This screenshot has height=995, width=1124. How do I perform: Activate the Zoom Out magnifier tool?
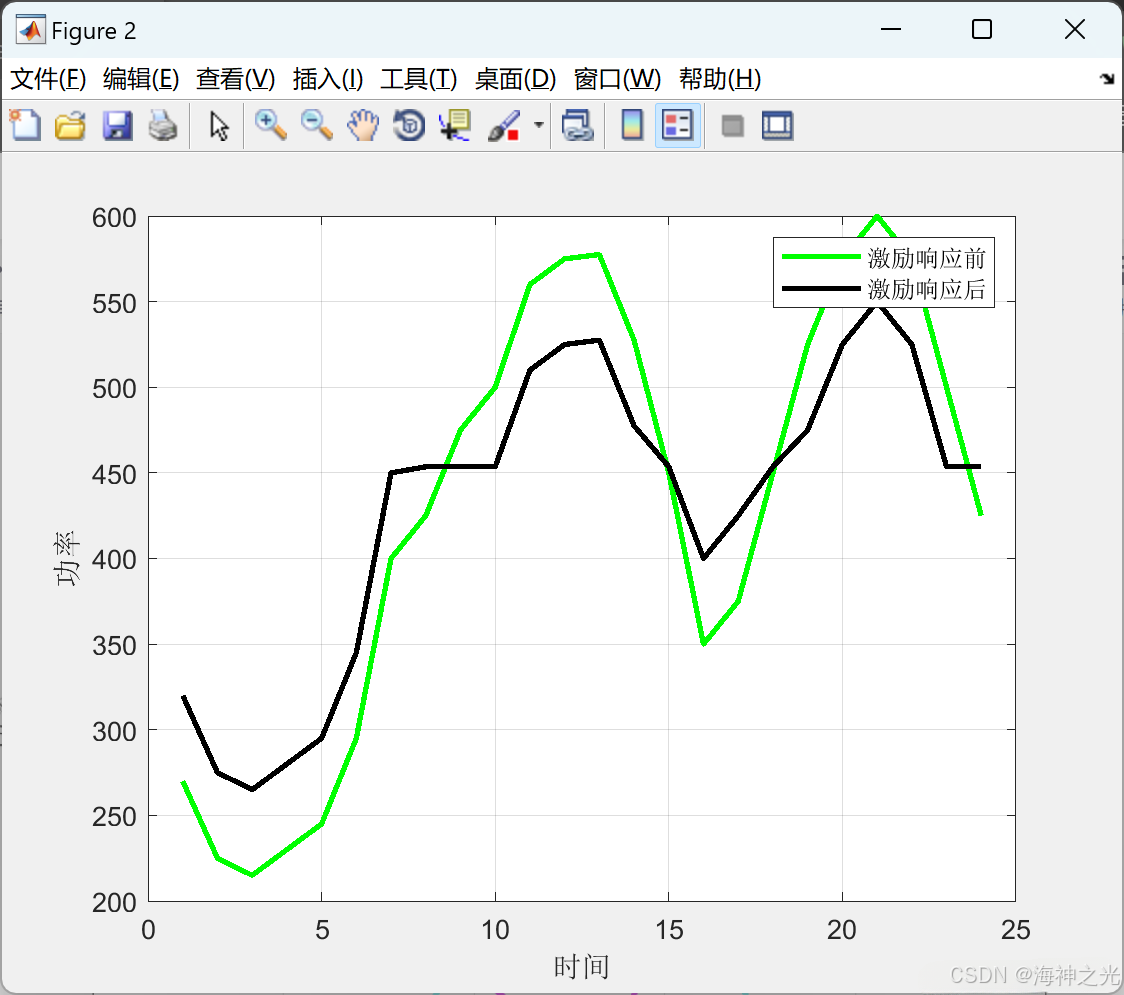pyautogui.click(x=316, y=125)
